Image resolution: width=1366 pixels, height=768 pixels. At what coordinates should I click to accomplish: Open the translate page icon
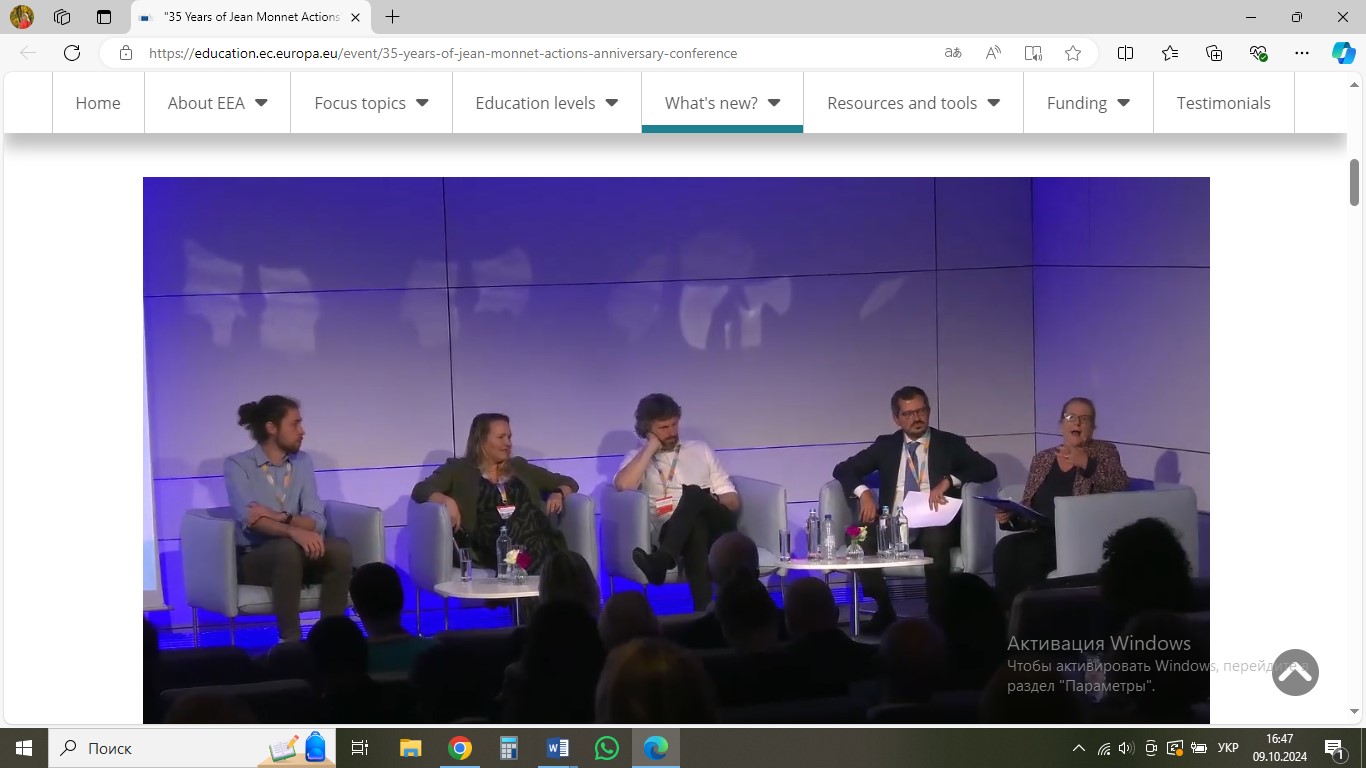[953, 54]
